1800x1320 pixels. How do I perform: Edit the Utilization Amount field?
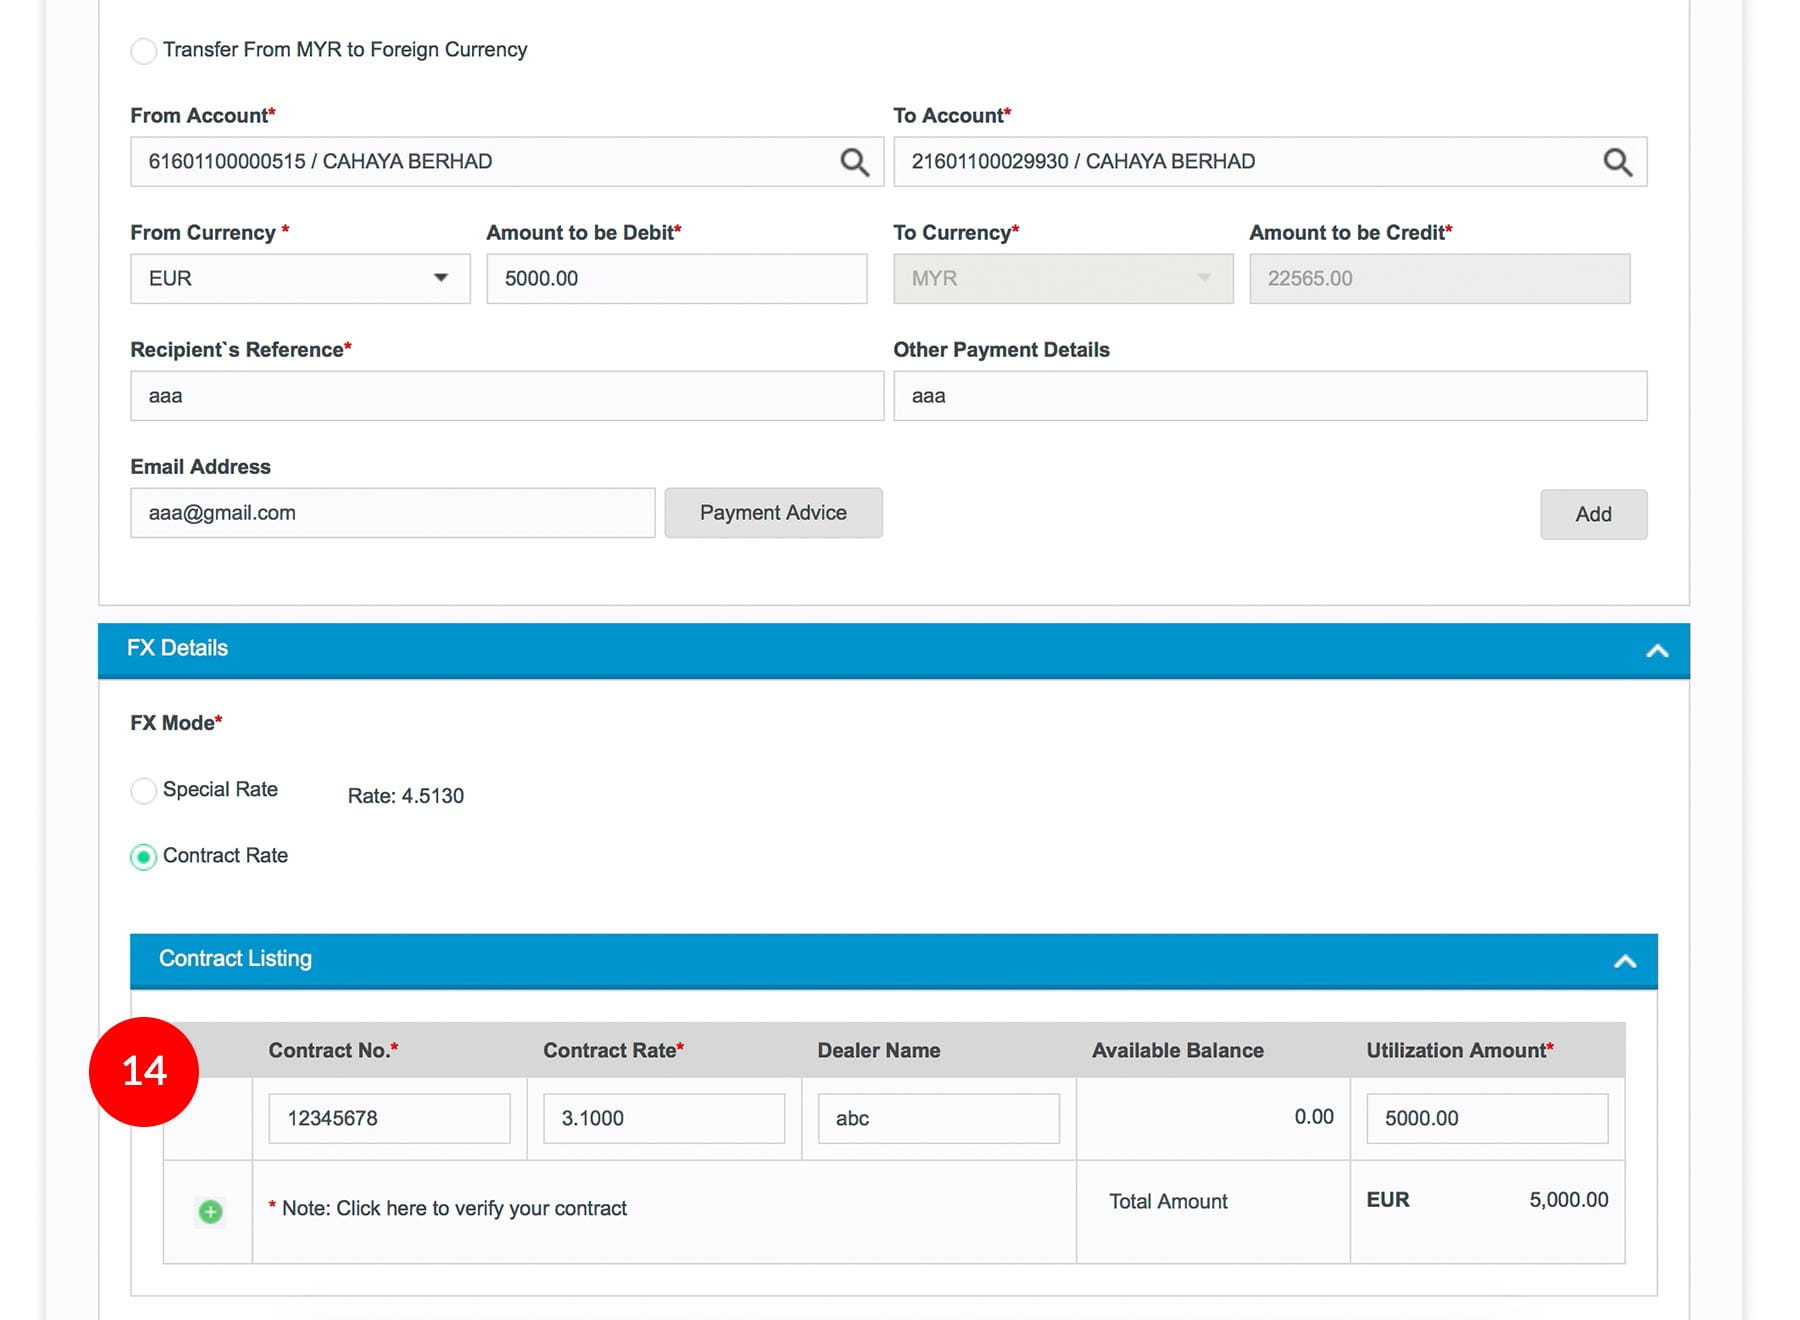point(1486,1118)
